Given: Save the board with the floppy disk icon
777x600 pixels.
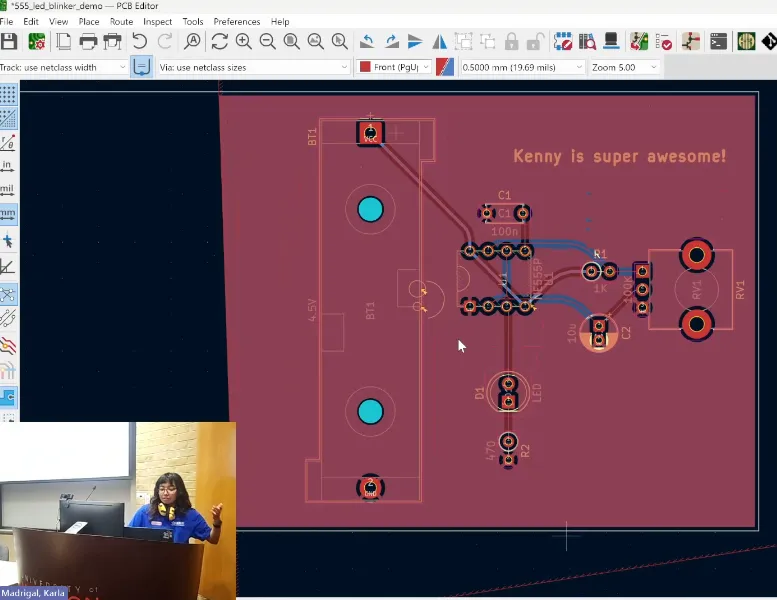Looking at the screenshot, I should point(8,42).
